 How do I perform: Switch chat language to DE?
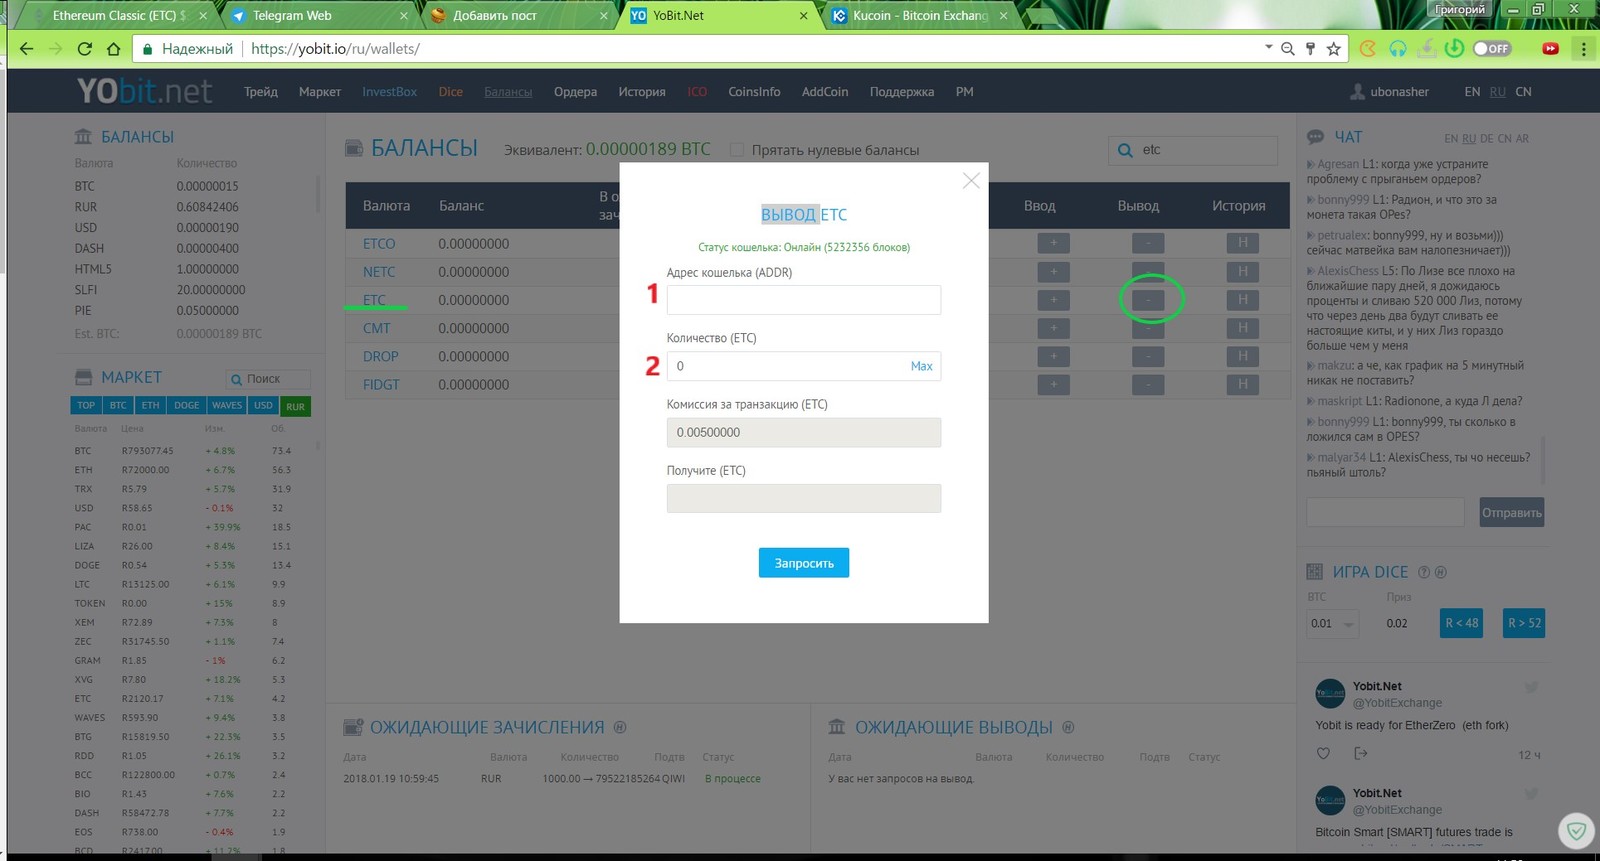(1487, 139)
